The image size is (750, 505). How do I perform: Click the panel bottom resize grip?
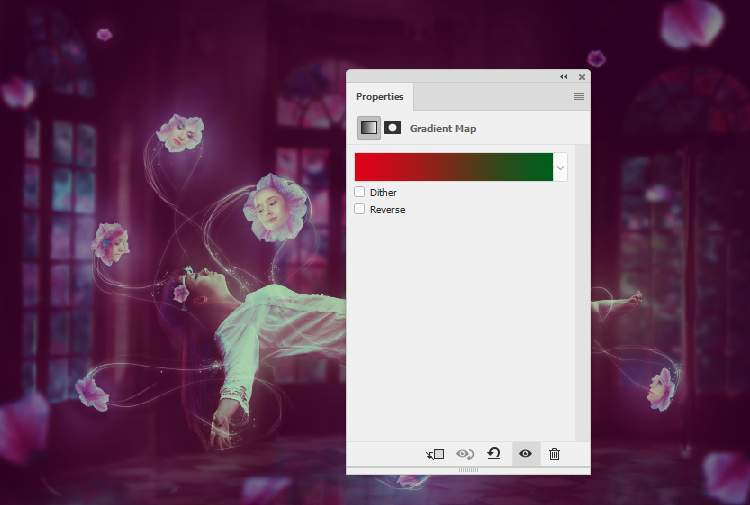(468, 470)
